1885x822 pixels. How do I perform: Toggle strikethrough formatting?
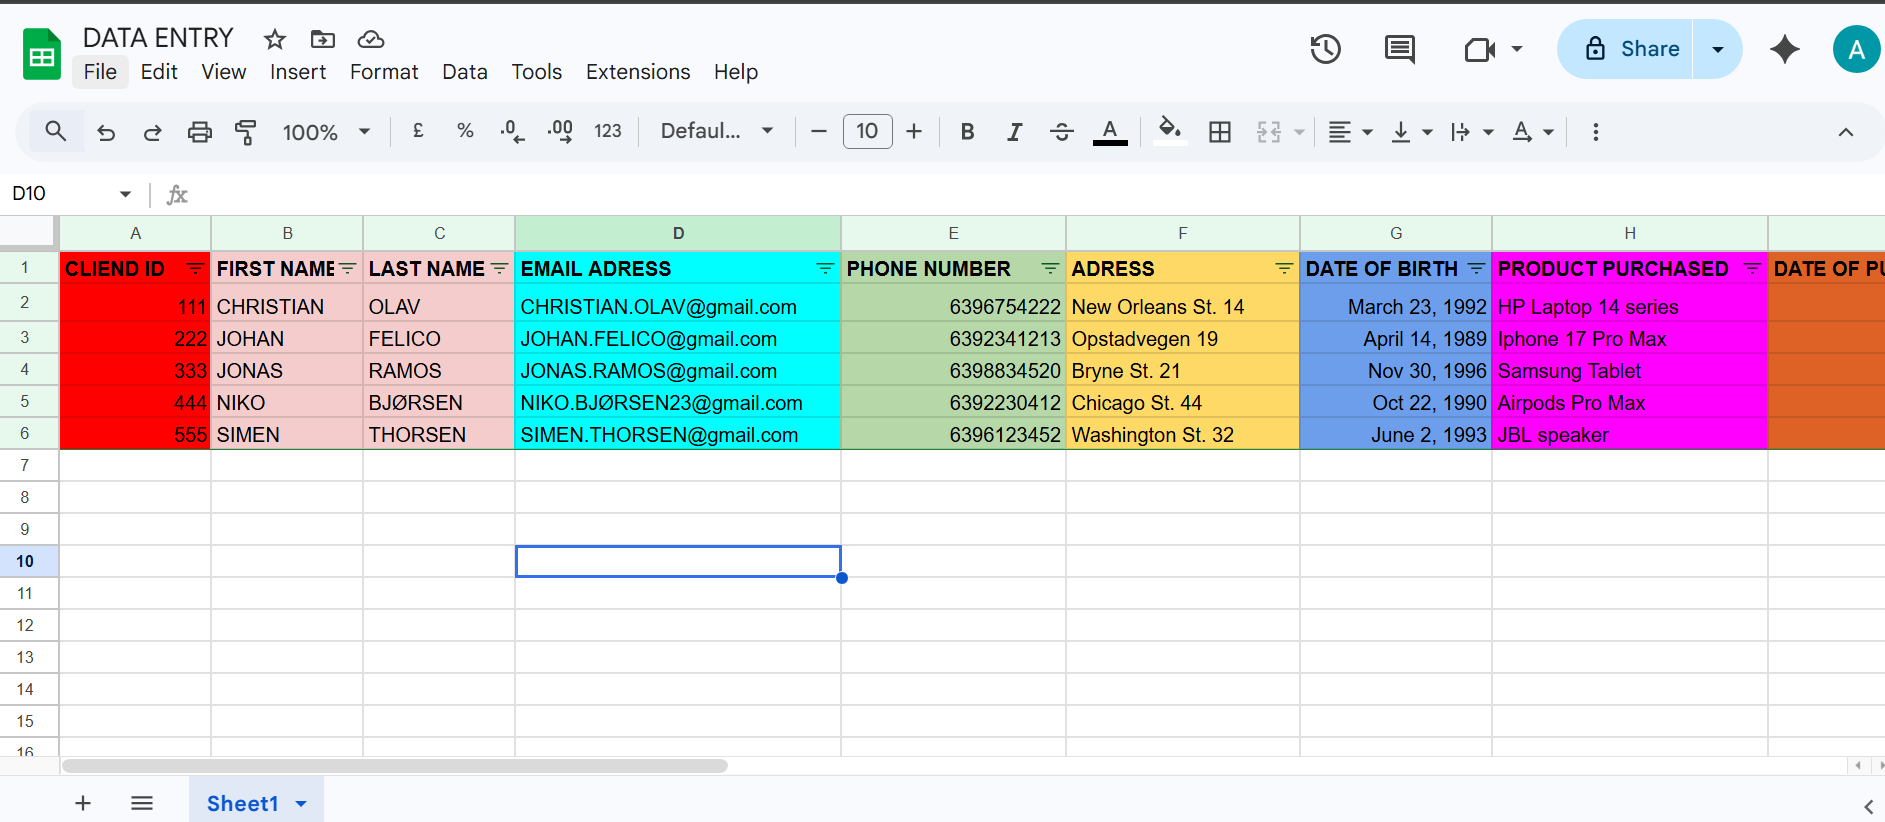coord(1062,132)
